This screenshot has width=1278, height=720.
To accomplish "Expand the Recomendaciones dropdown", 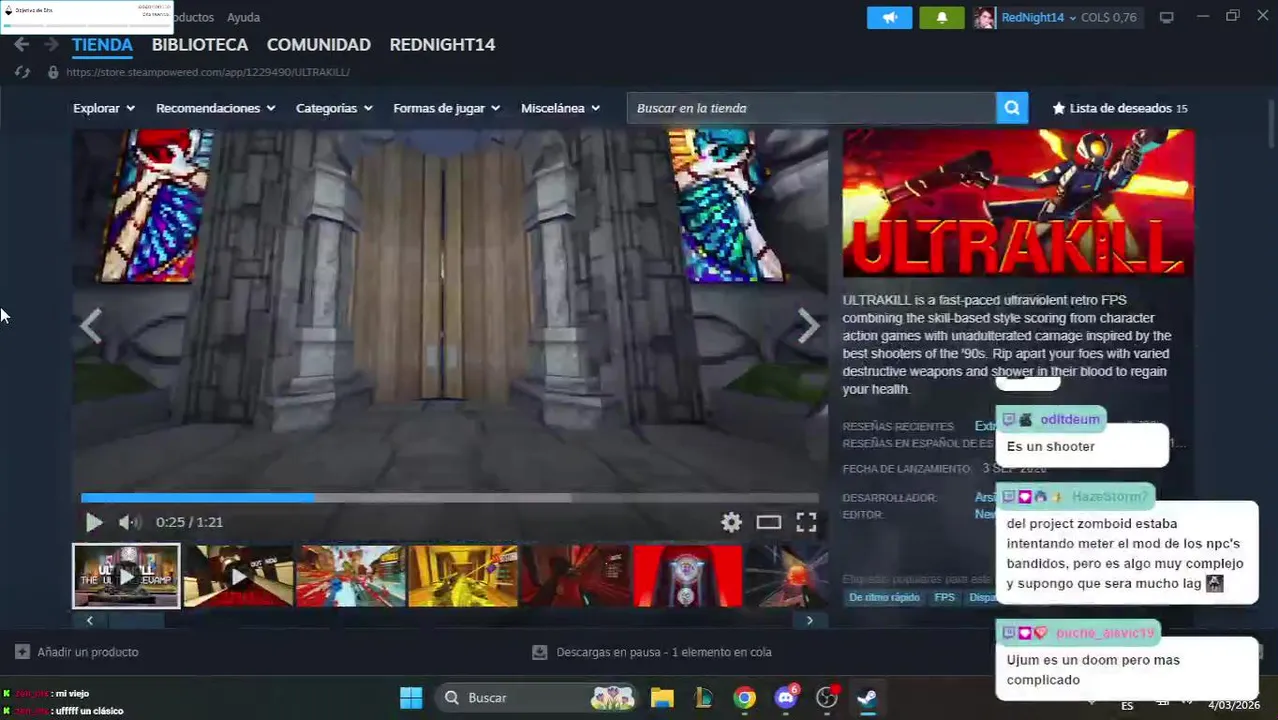I will point(215,108).
